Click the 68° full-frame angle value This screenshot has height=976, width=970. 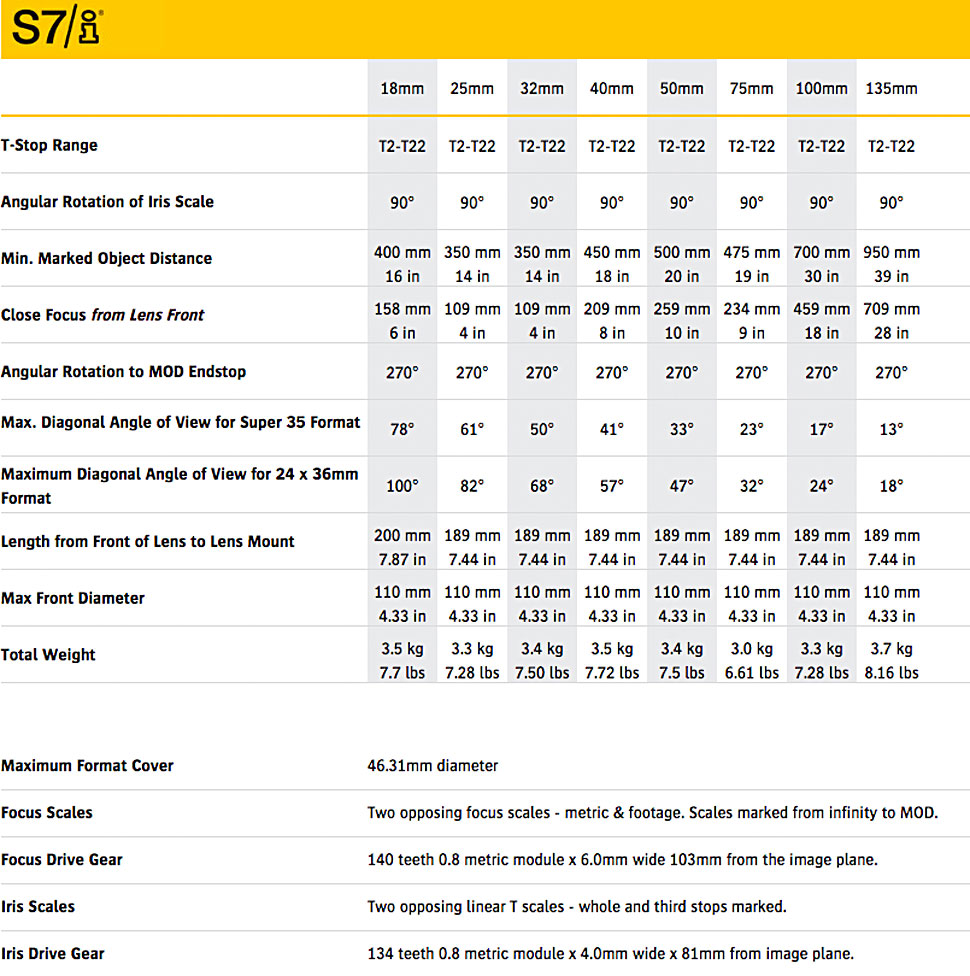coord(542,486)
